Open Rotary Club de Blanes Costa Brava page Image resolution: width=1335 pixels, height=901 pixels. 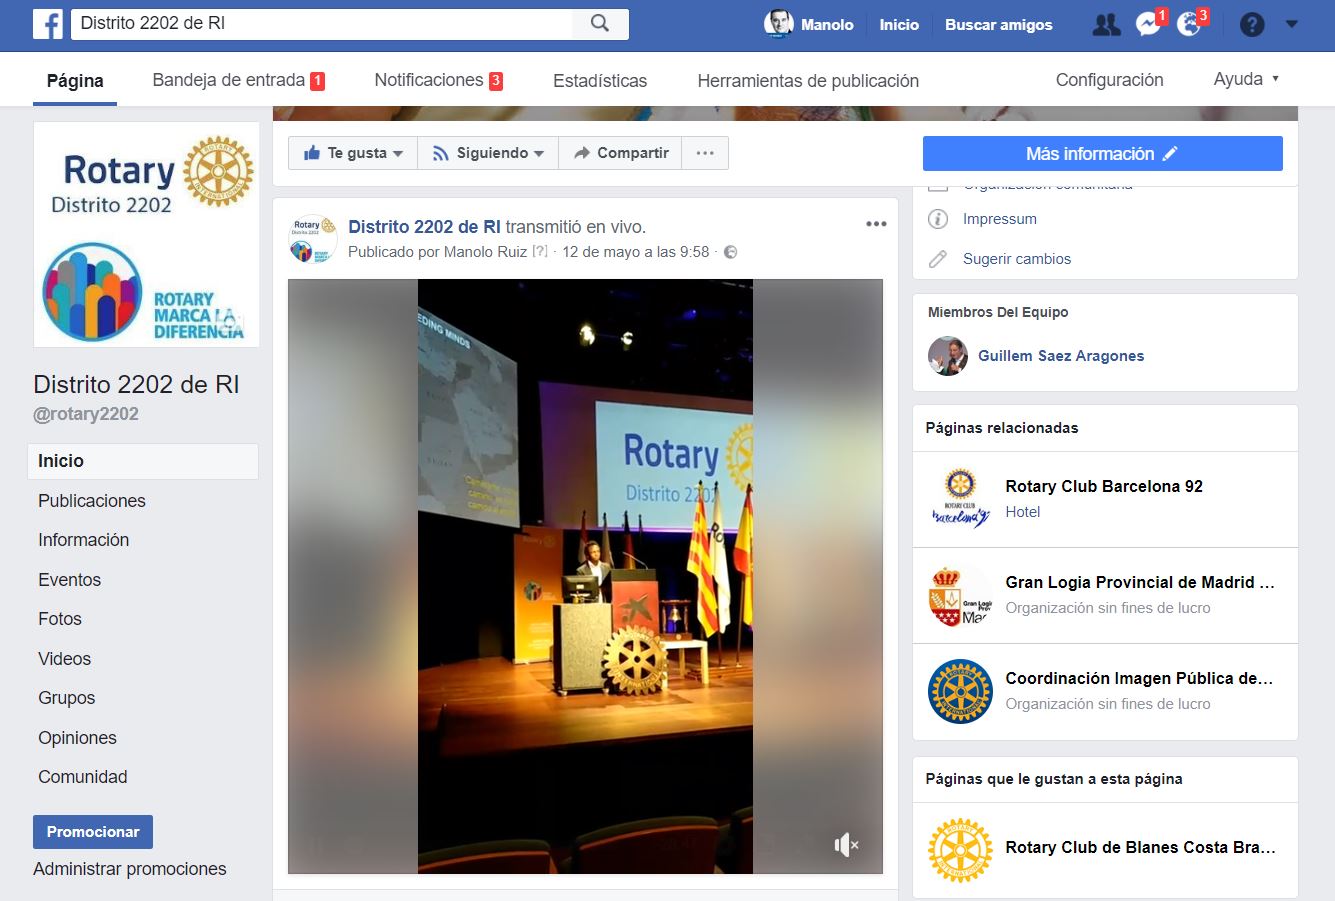click(x=1140, y=848)
